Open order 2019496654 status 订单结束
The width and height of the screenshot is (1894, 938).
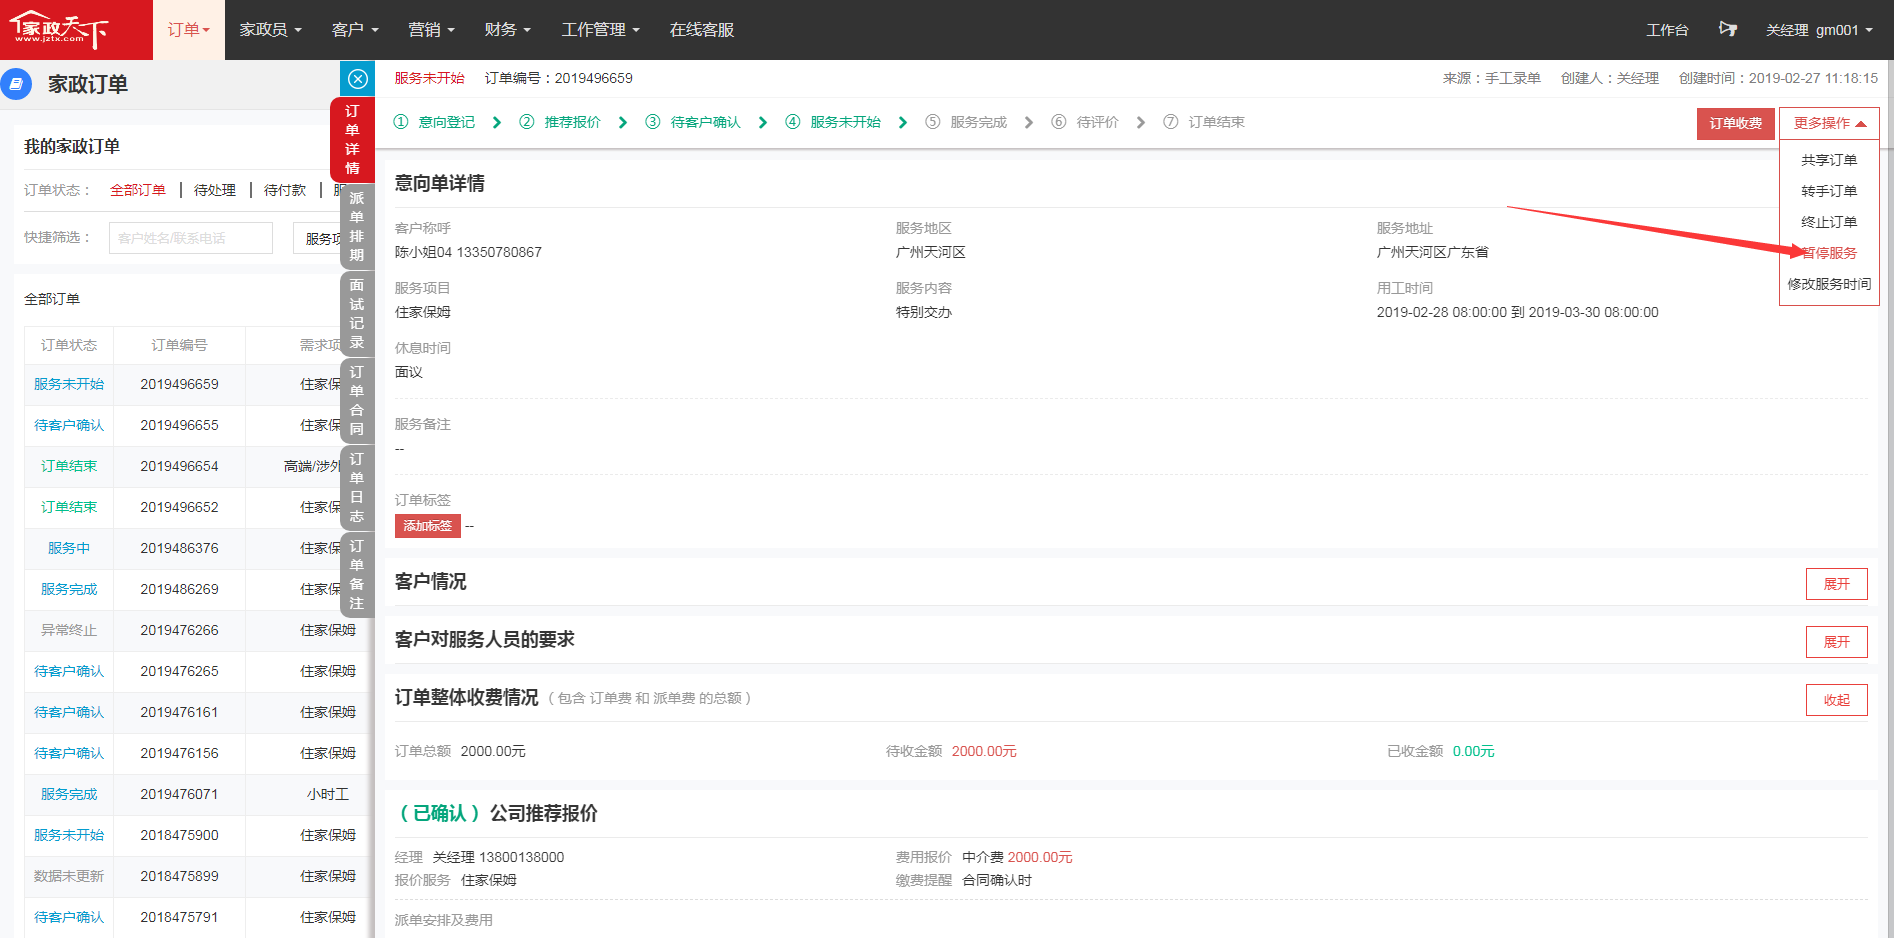point(69,466)
